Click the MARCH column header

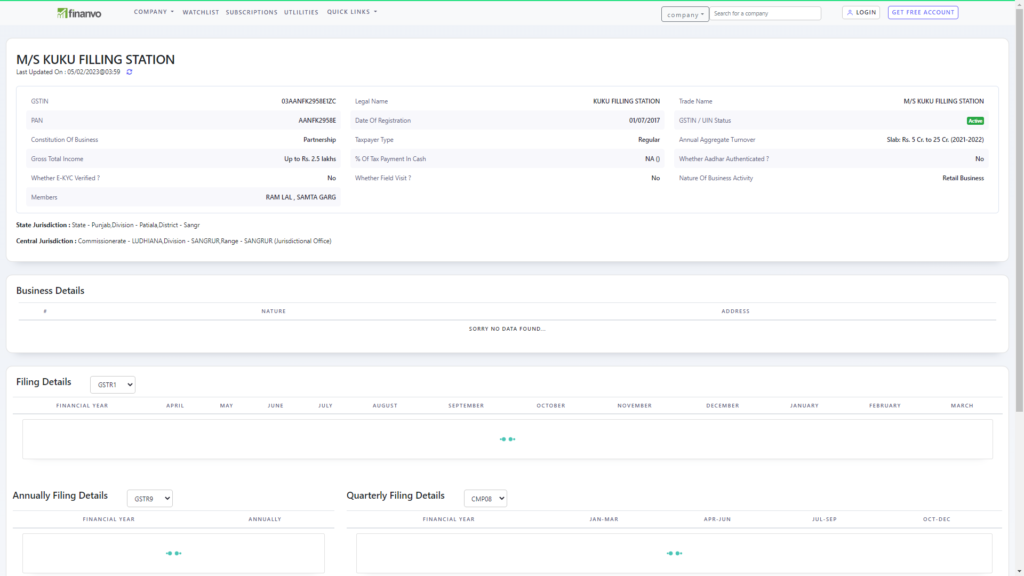962,406
